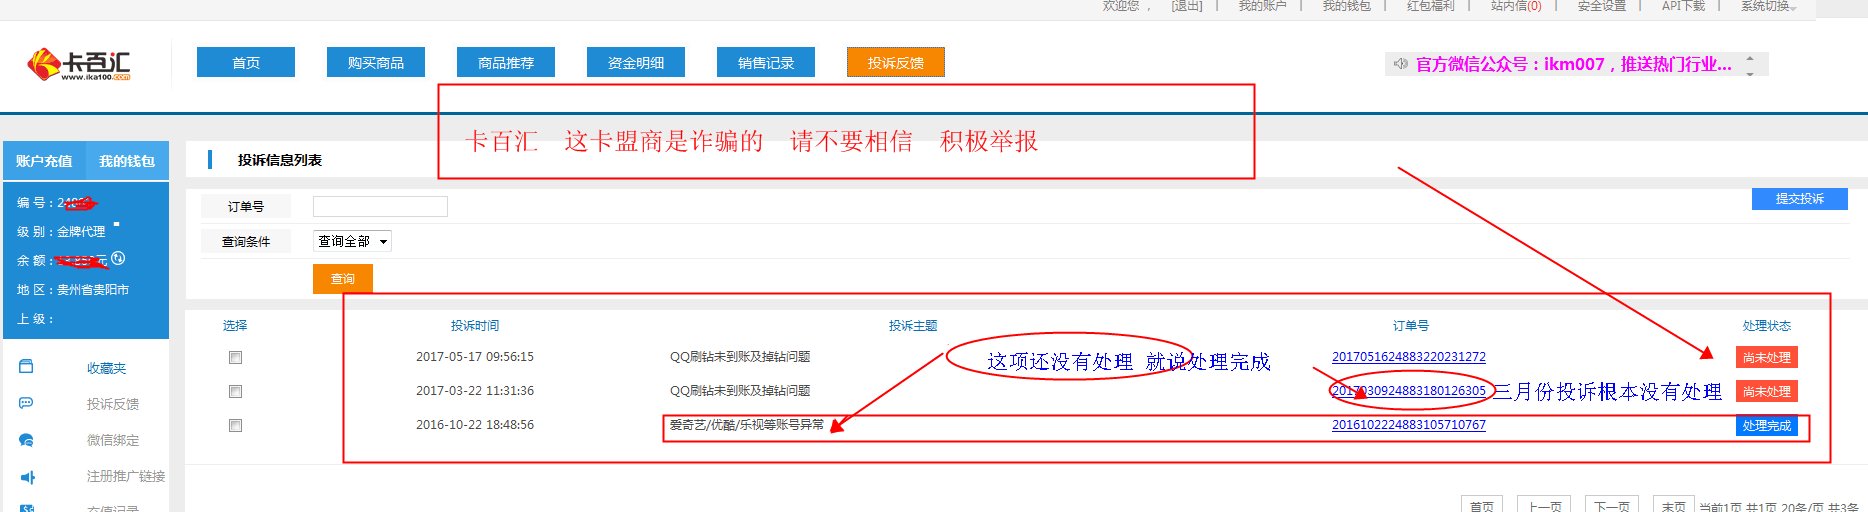Expand the 系统切换 dropdown in top bar
This screenshot has height=512, width=1868.
[x=1768, y=6]
